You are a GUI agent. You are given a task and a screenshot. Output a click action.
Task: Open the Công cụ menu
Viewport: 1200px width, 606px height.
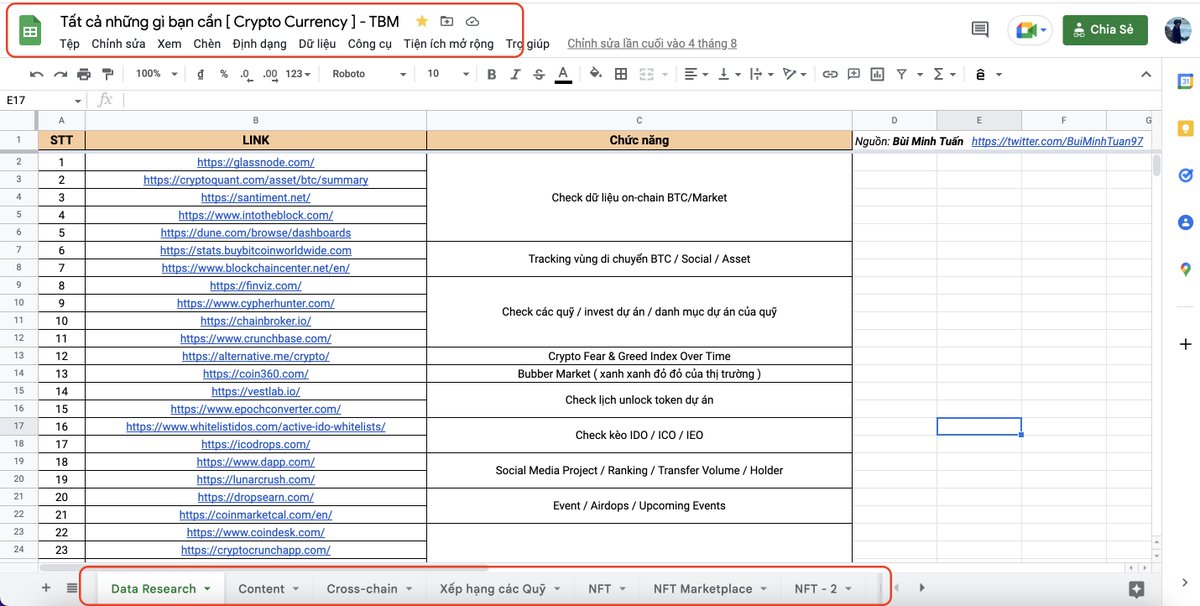pos(370,44)
